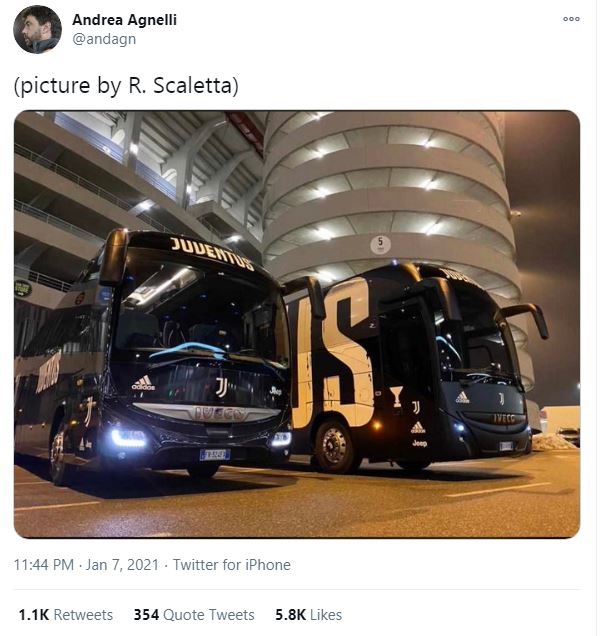This screenshot has height=636, width=603.
Task: Click the round number 5 sign on tower
Action: tap(380, 243)
